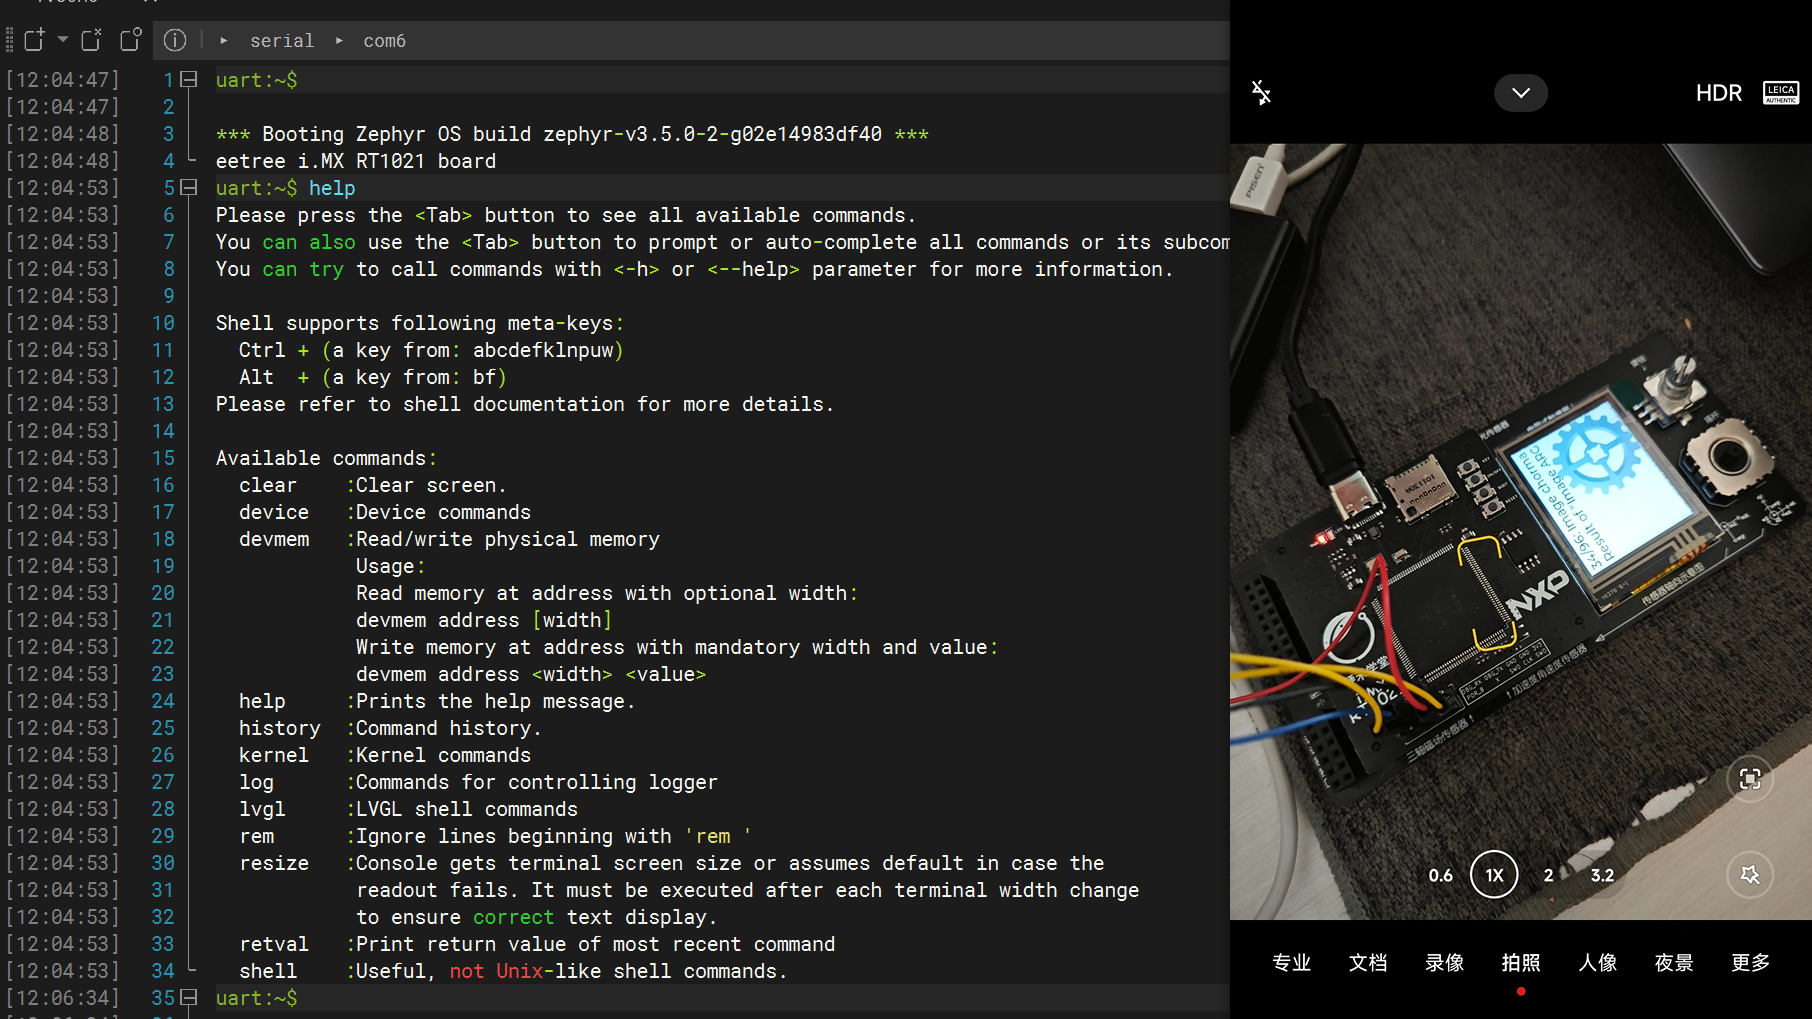Image resolution: width=1812 pixels, height=1019 pixels.
Task: Click 'resize' command entry in list
Action: [x=274, y=863]
